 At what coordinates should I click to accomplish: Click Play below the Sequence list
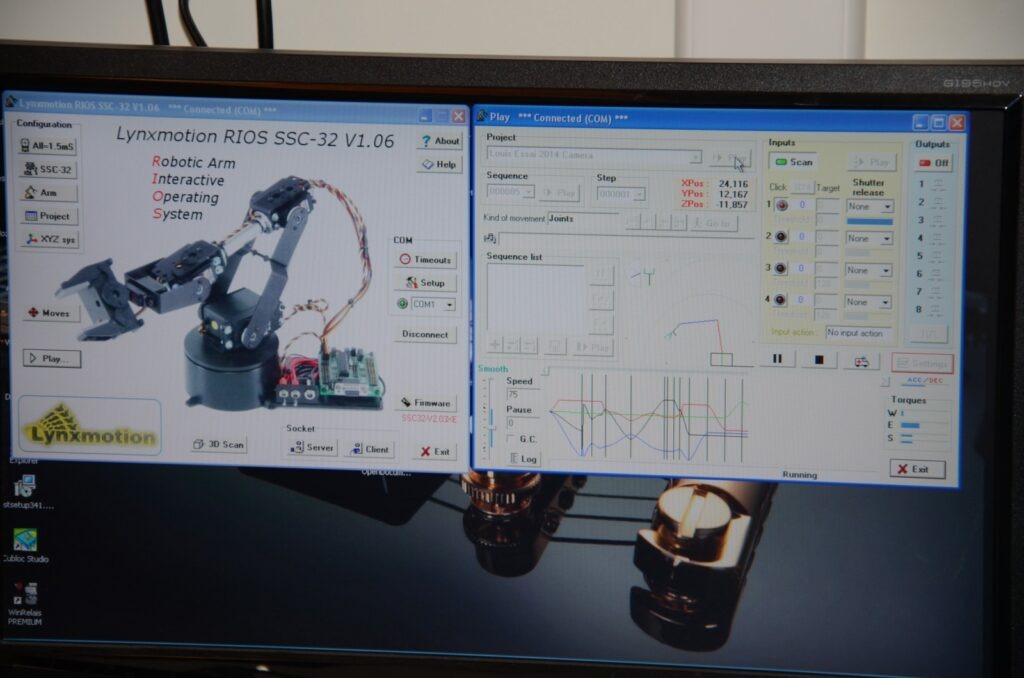[592, 347]
